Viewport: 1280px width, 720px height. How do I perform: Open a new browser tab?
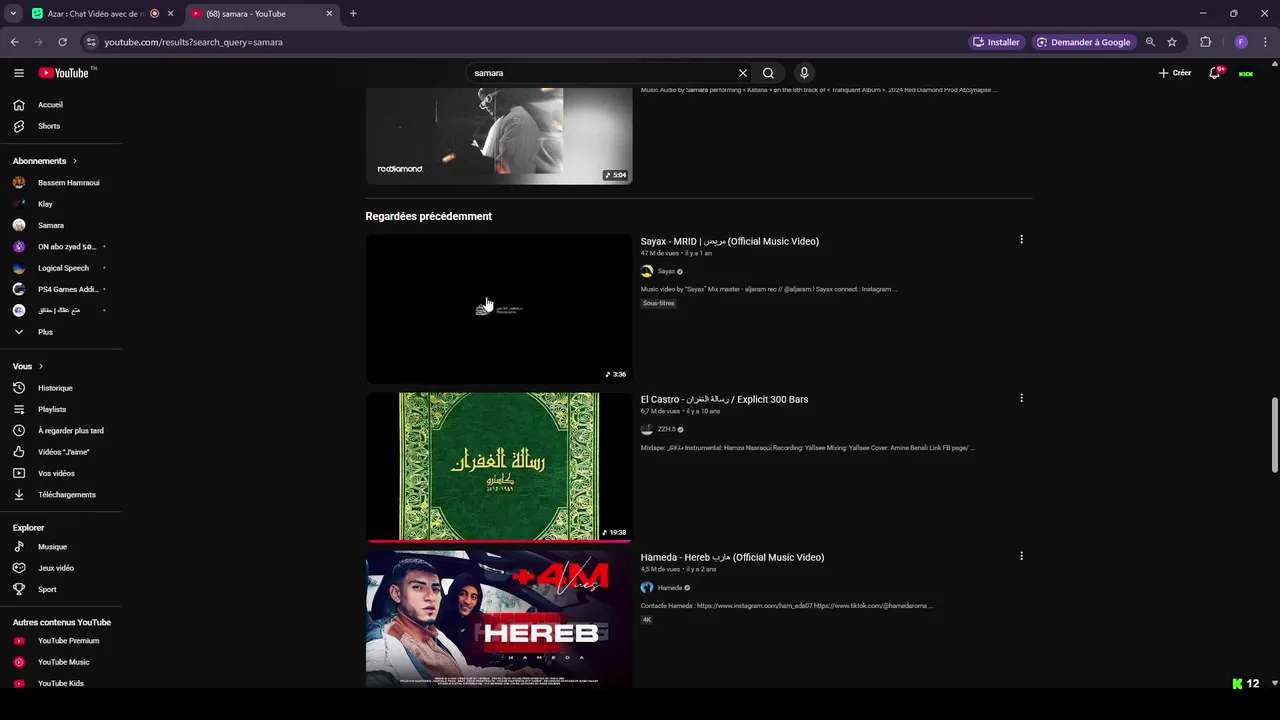point(353,14)
